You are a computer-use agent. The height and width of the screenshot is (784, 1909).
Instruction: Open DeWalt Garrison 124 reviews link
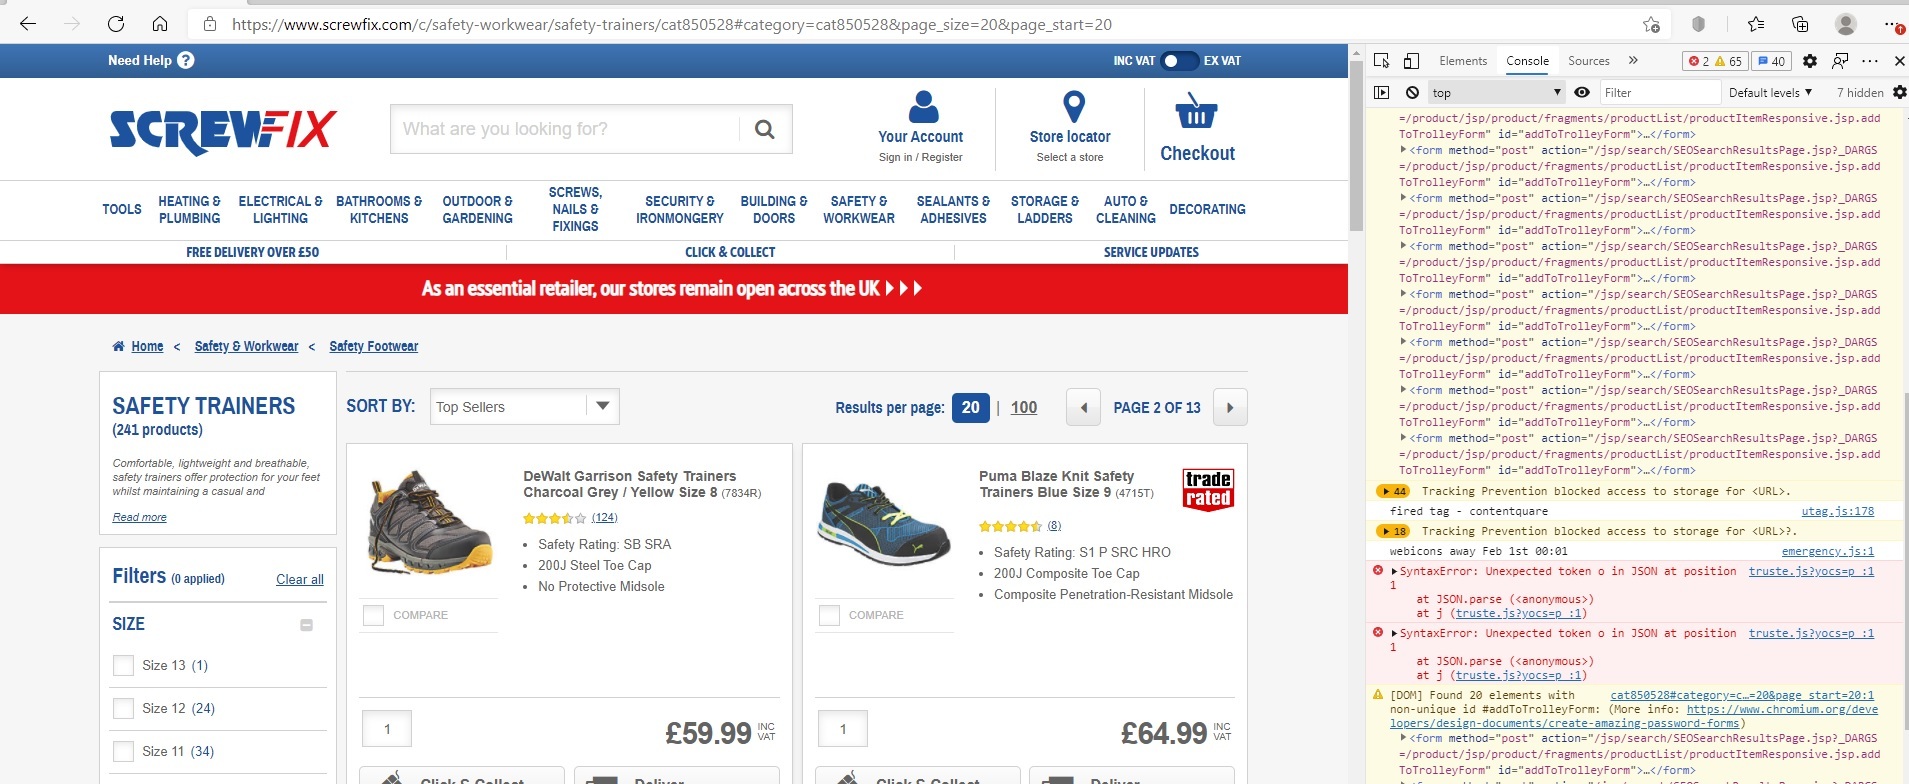click(604, 518)
